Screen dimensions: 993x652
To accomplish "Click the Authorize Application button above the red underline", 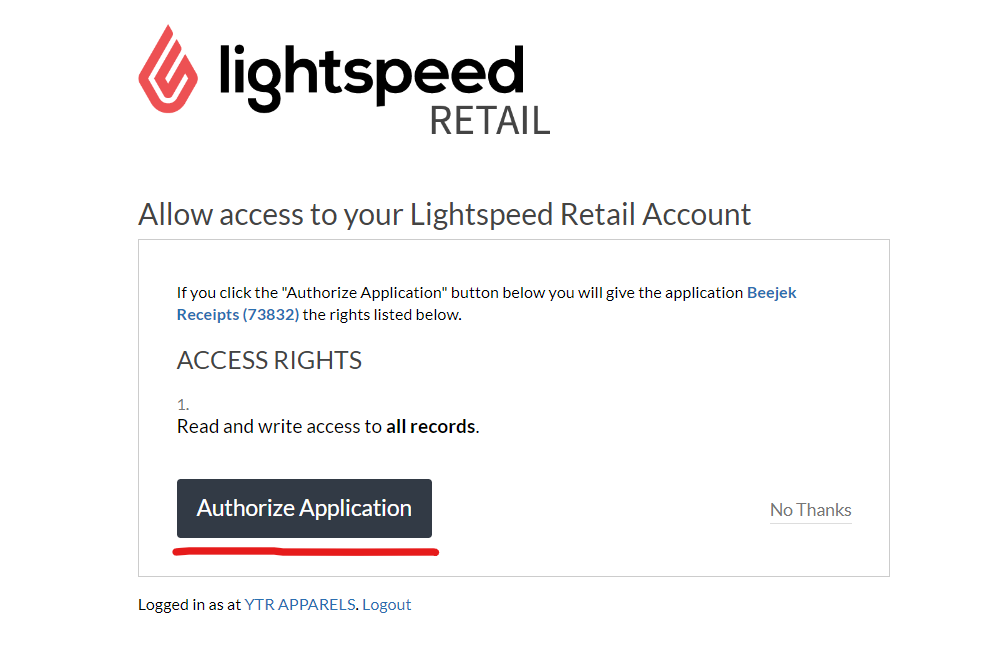I will [x=304, y=508].
